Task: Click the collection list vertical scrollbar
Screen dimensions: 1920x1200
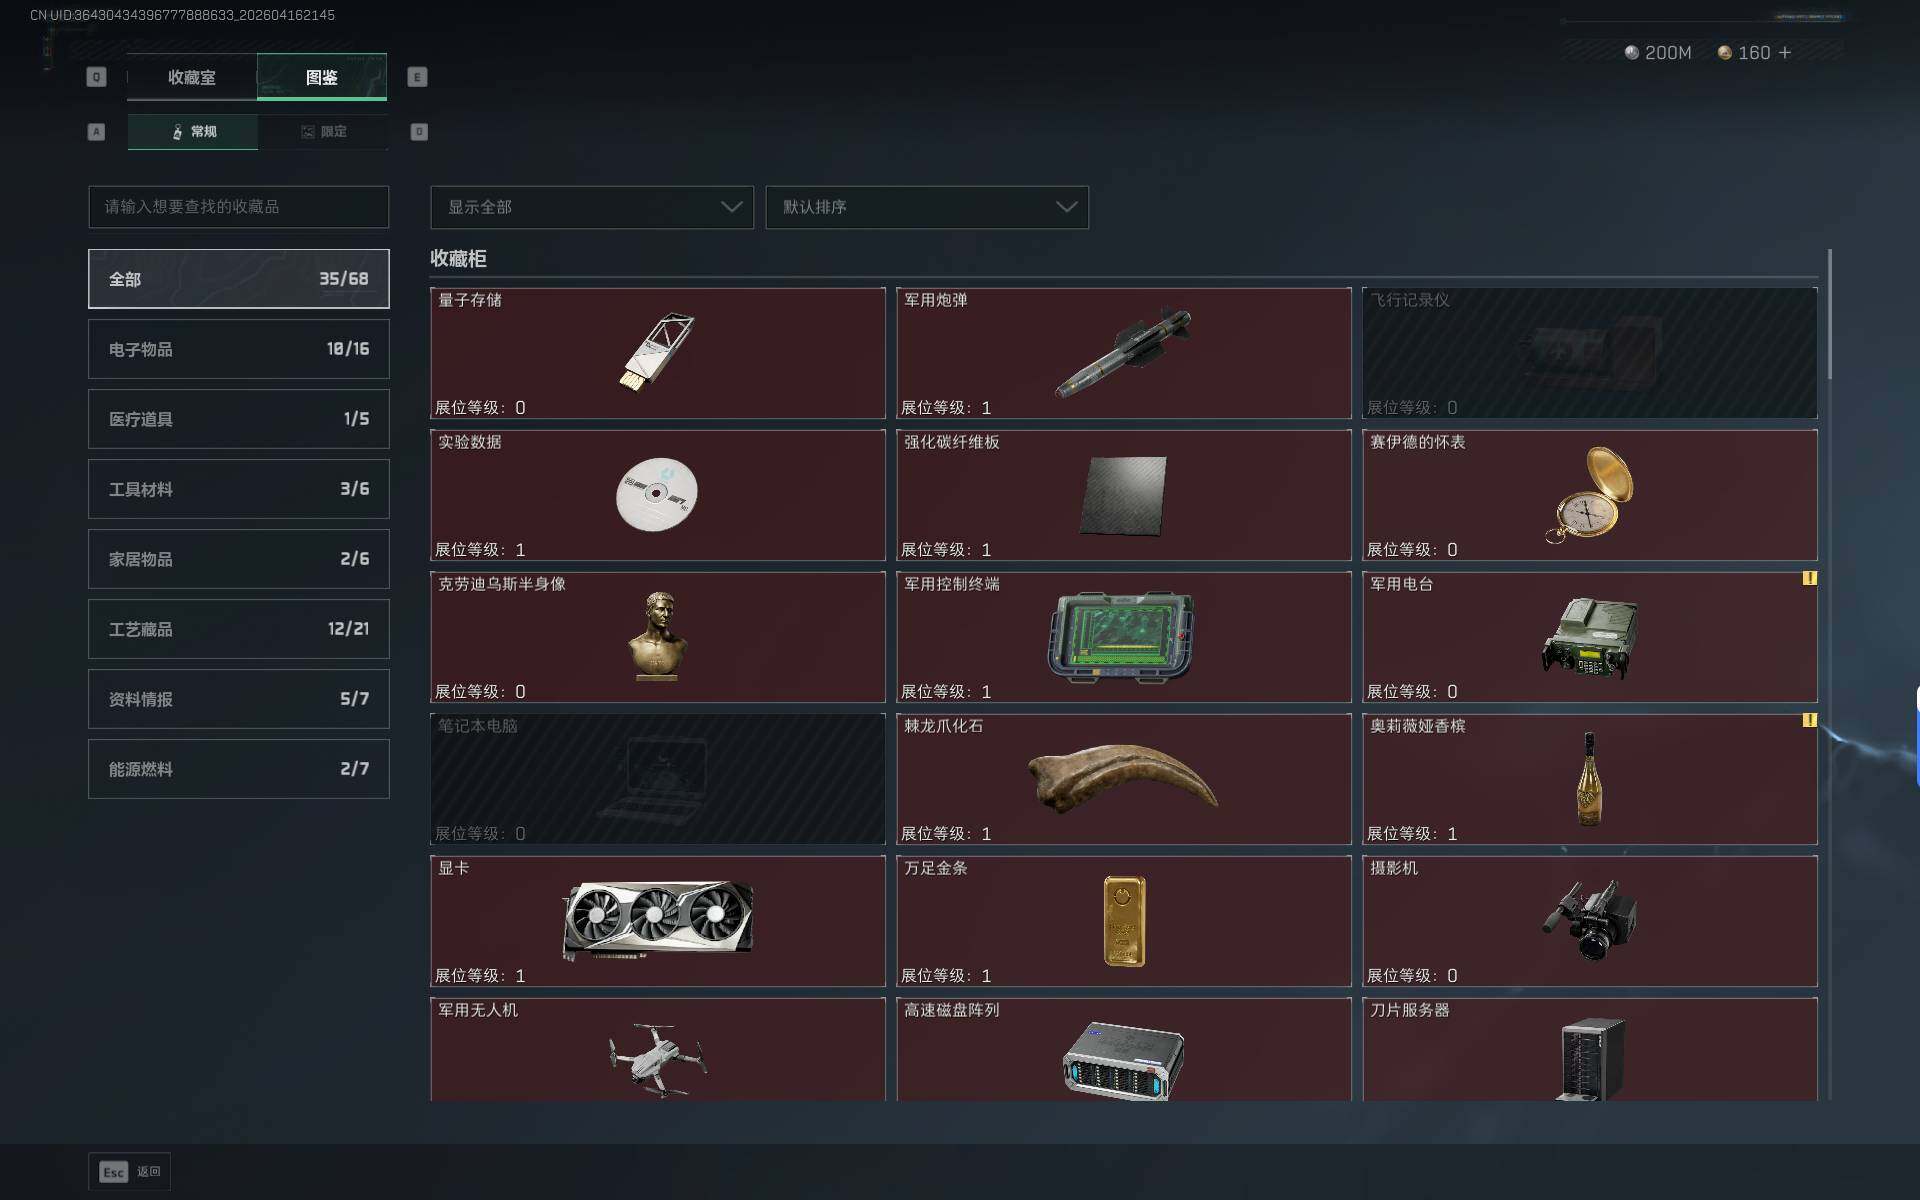Action: point(1829,315)
